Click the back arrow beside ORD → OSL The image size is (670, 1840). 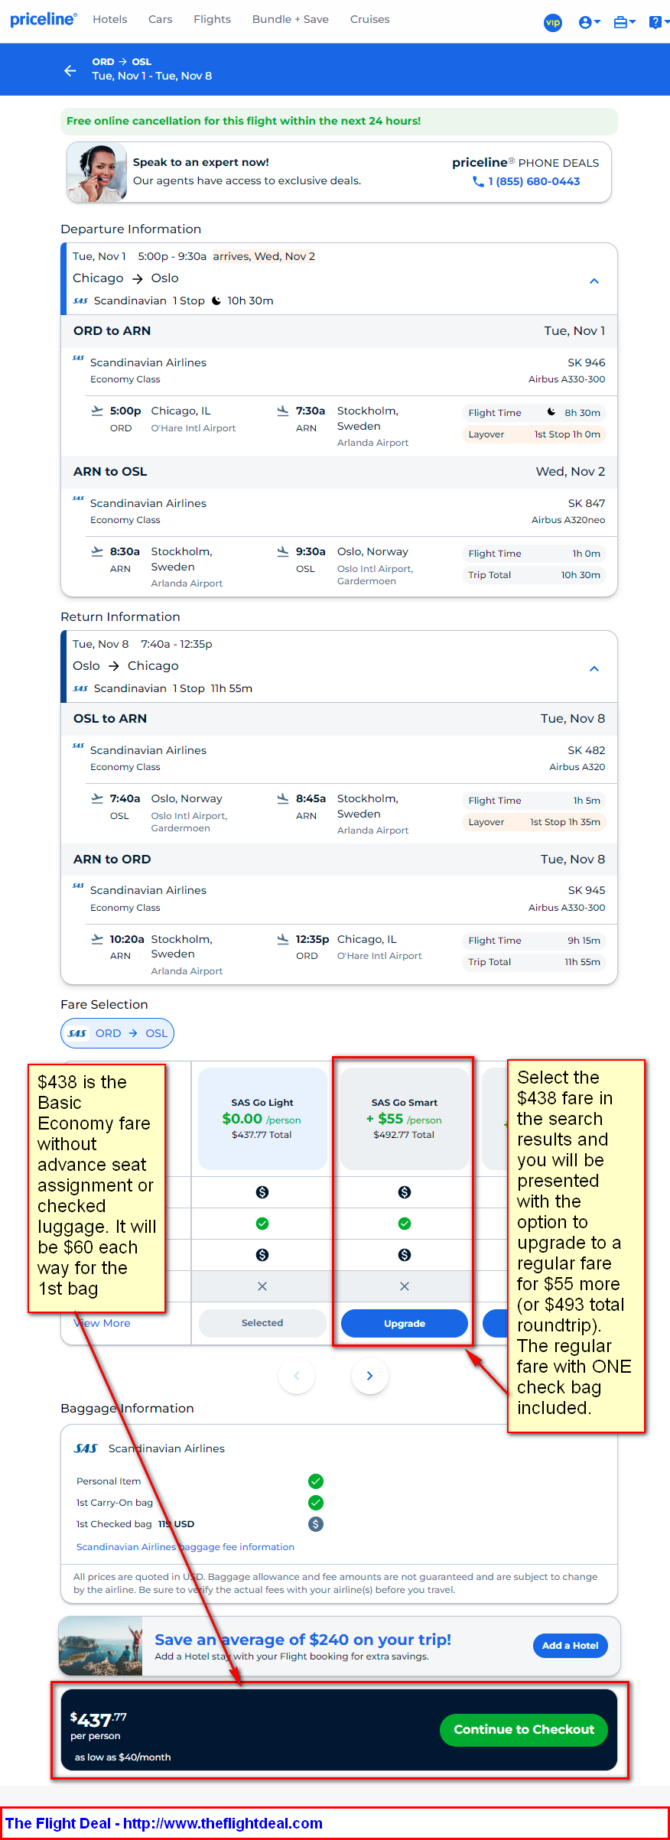70,70
